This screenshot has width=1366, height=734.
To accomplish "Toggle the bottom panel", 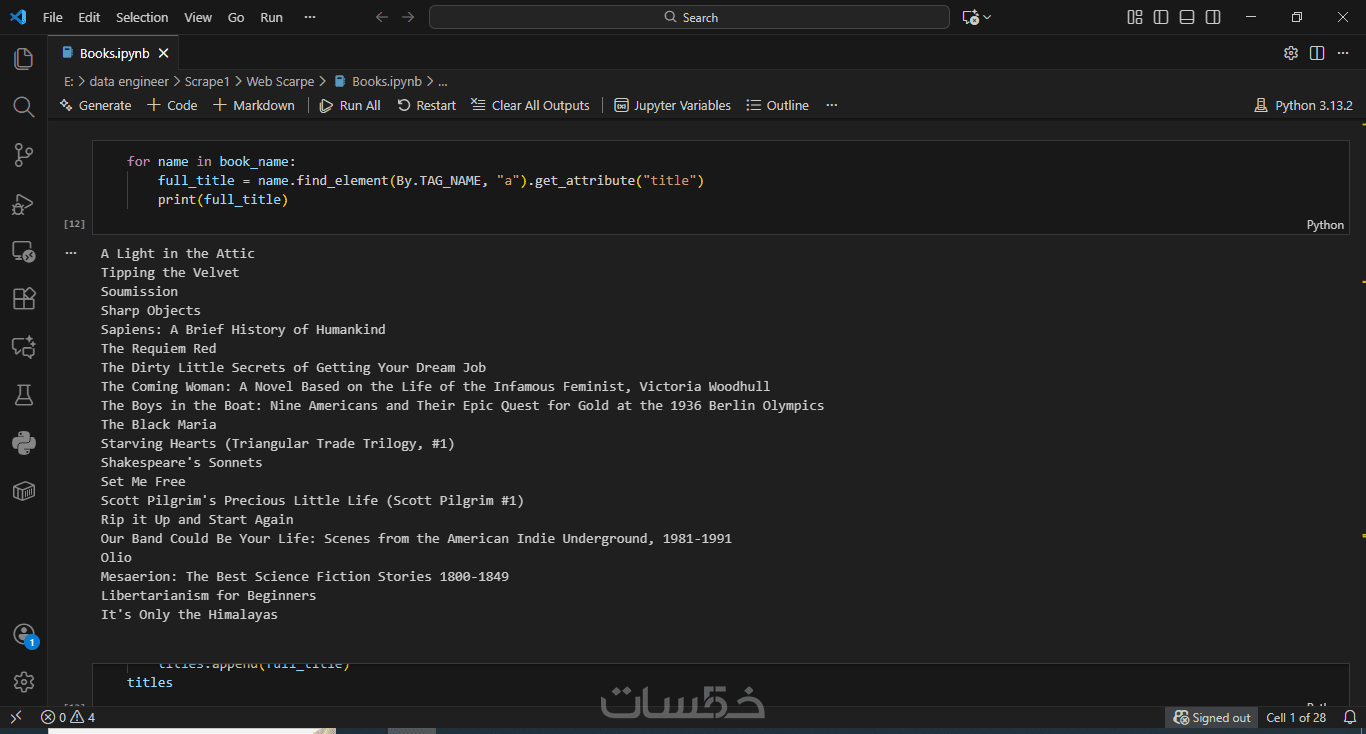I will click(x=1187, y=17).
